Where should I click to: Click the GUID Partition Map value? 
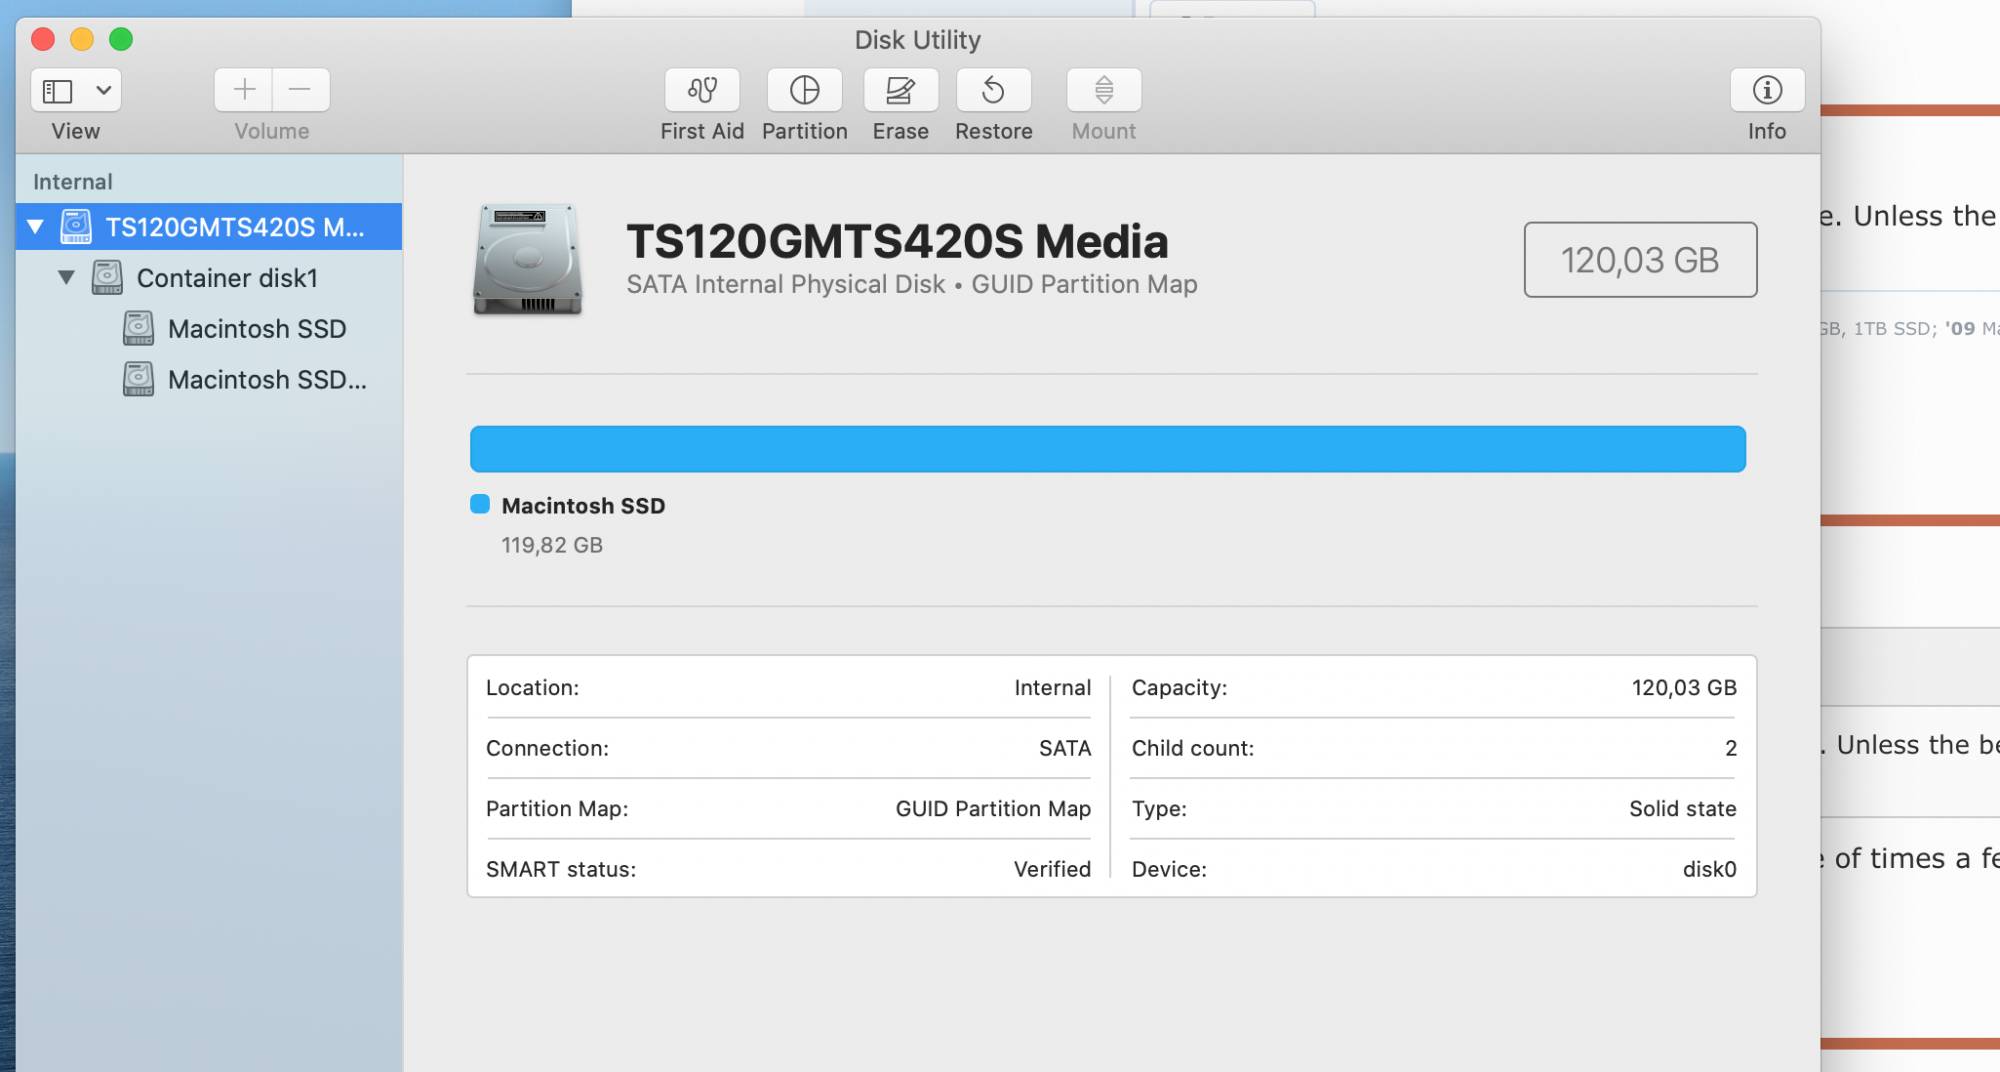pos(993,808)
